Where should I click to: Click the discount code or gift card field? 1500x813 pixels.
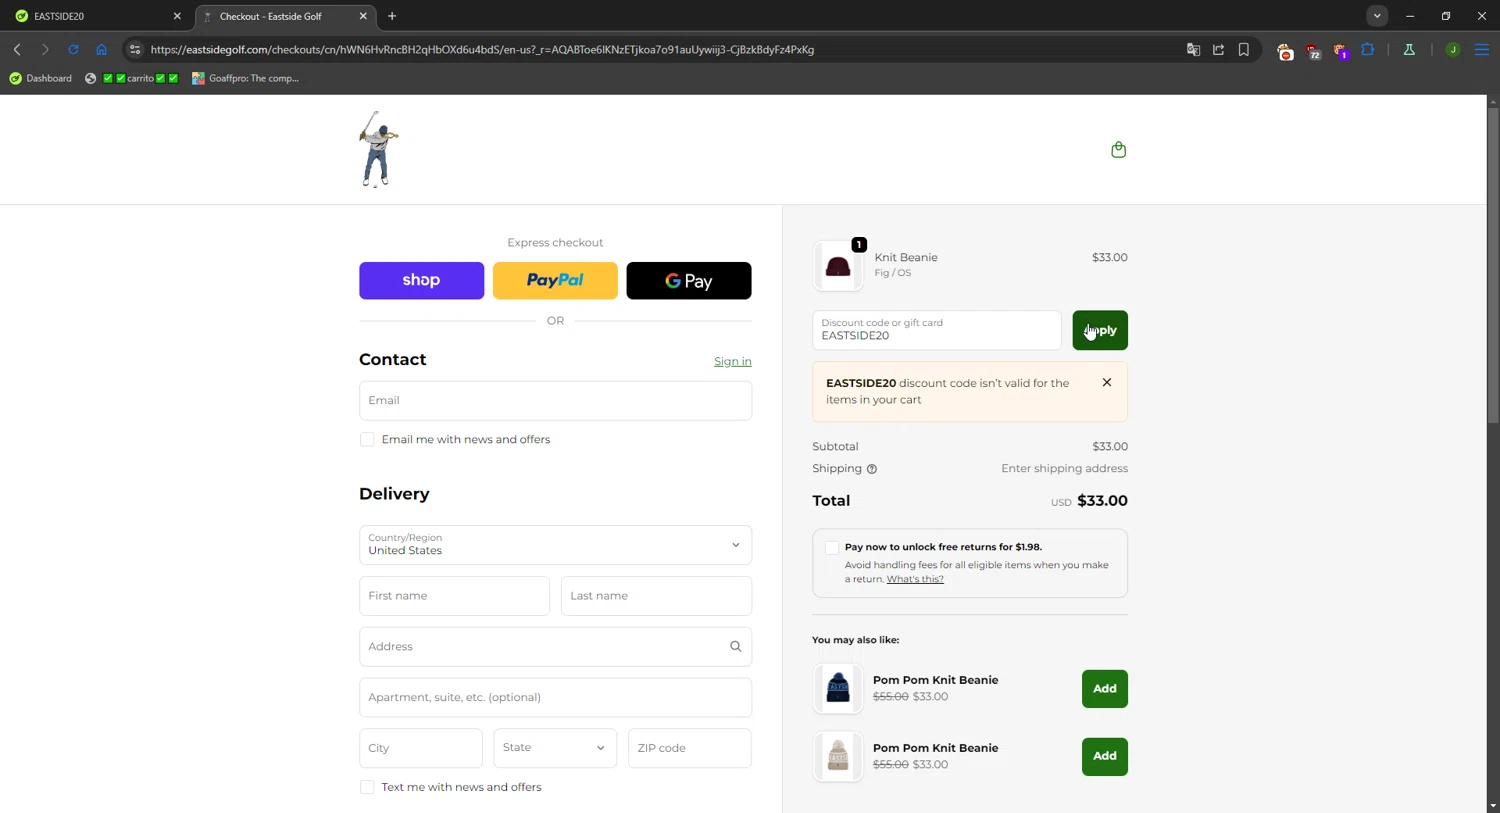click(x=937, y=330)
